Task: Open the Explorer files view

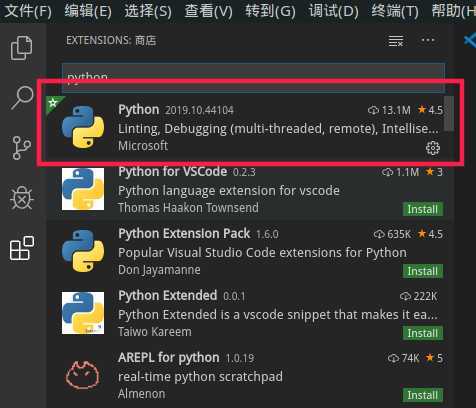Action: coord(22,48)
